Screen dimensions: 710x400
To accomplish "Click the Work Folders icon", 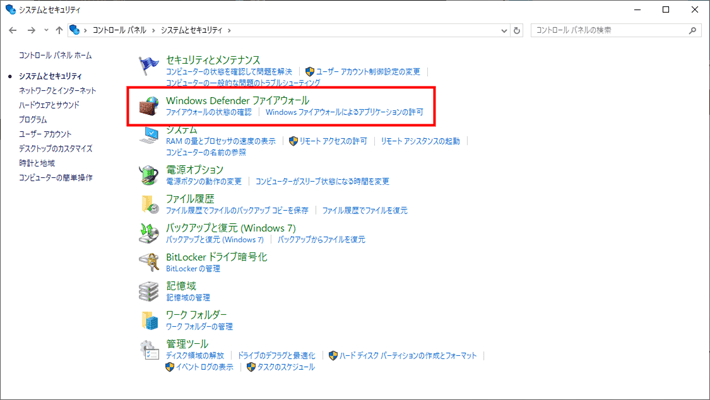I will (x=149, y=320).
